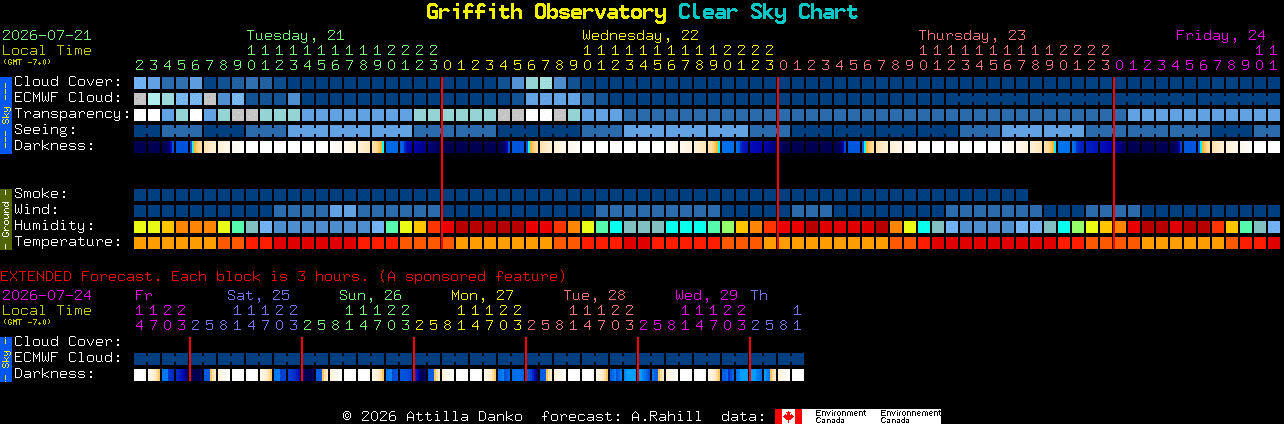Click the Environment Canada English logo text

point(840,416)
